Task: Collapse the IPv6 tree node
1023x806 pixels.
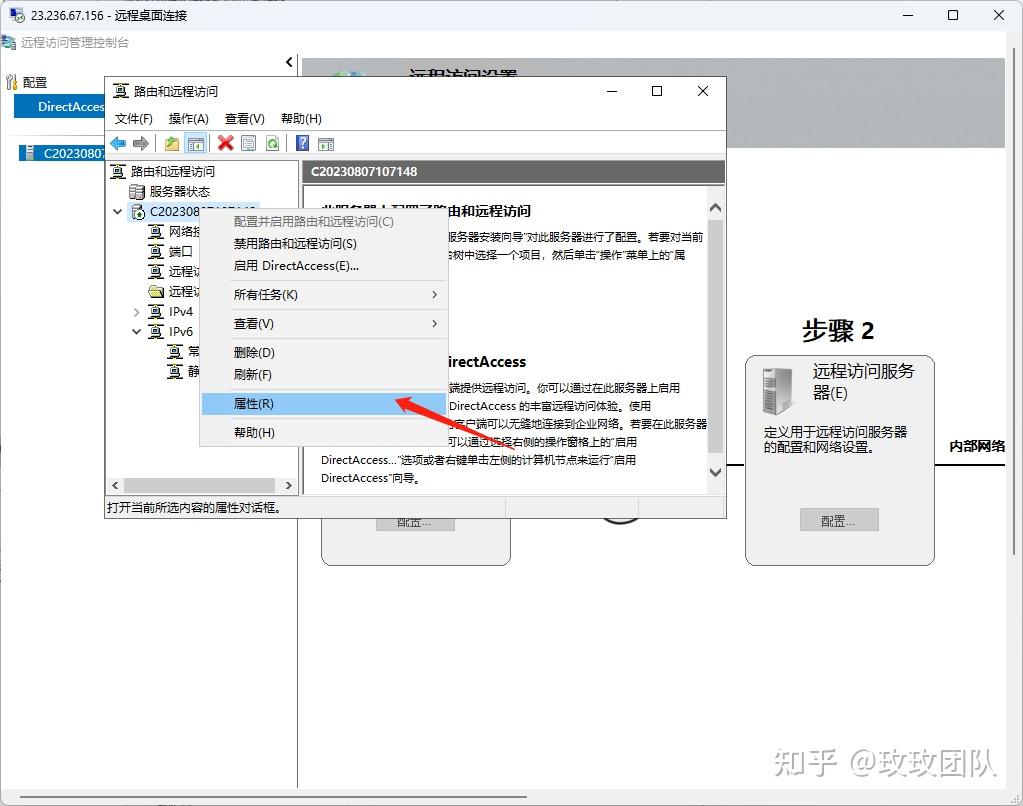Action: [135, 331]
